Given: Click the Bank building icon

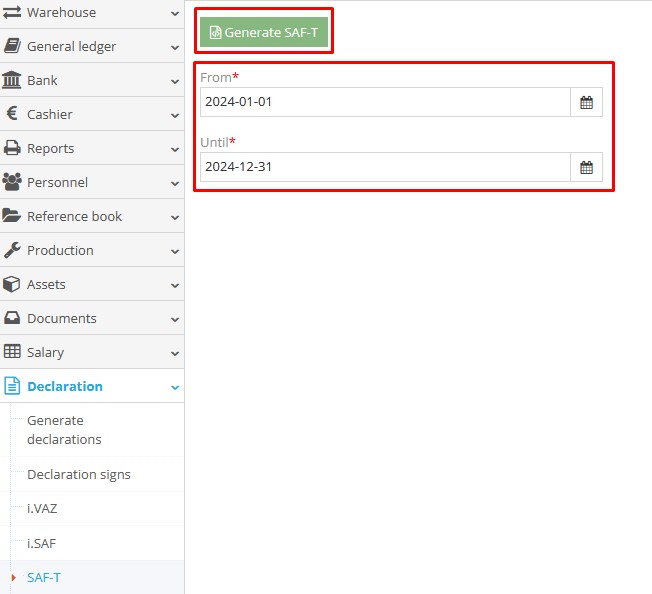Looking at the screenshot, I should 12,80.
